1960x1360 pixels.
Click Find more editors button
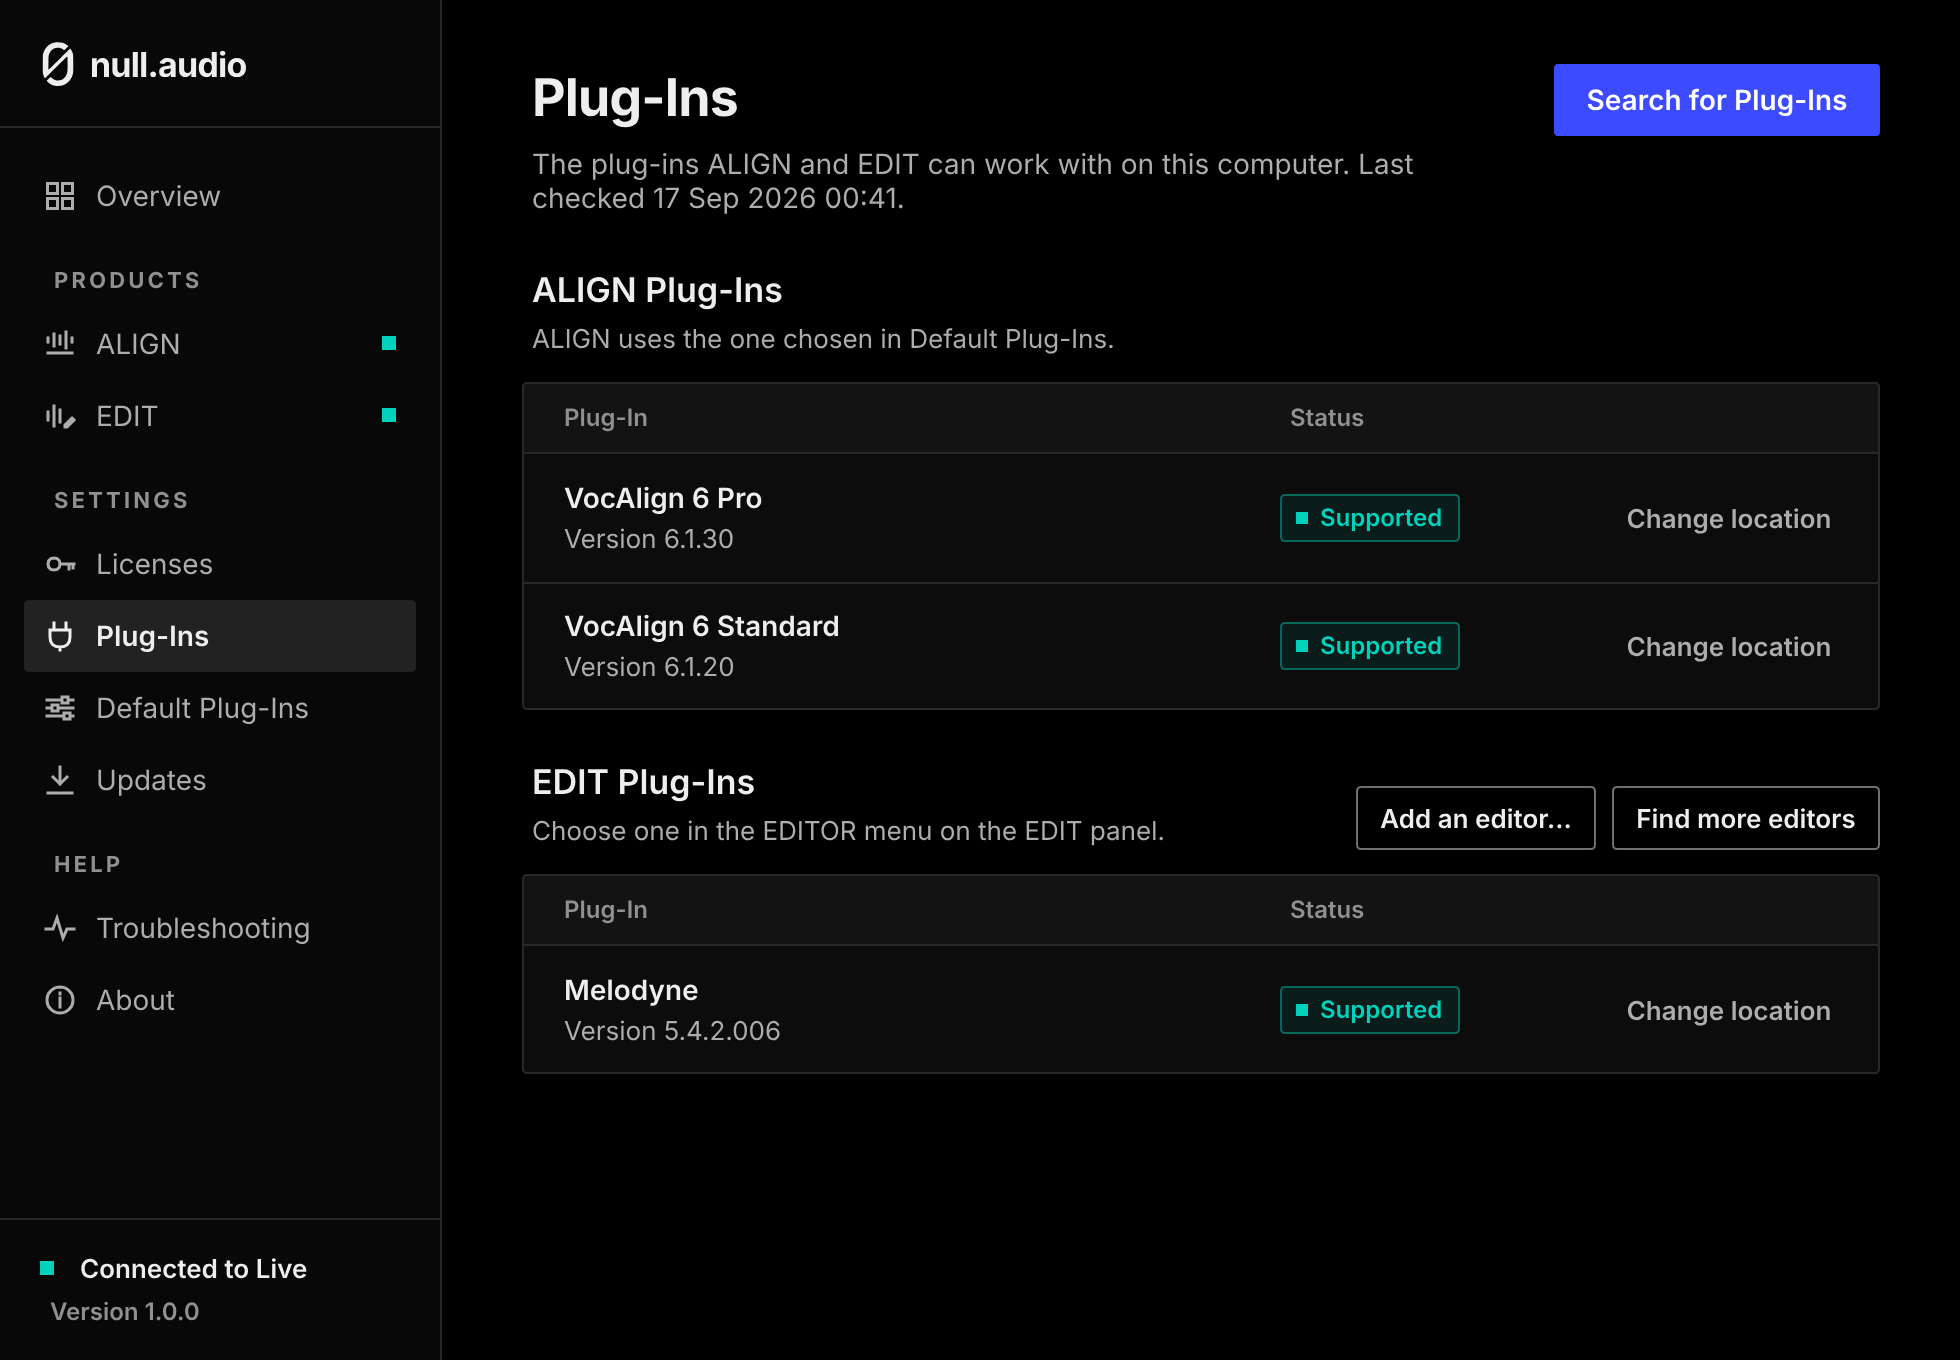click(x=1745, y=818)
